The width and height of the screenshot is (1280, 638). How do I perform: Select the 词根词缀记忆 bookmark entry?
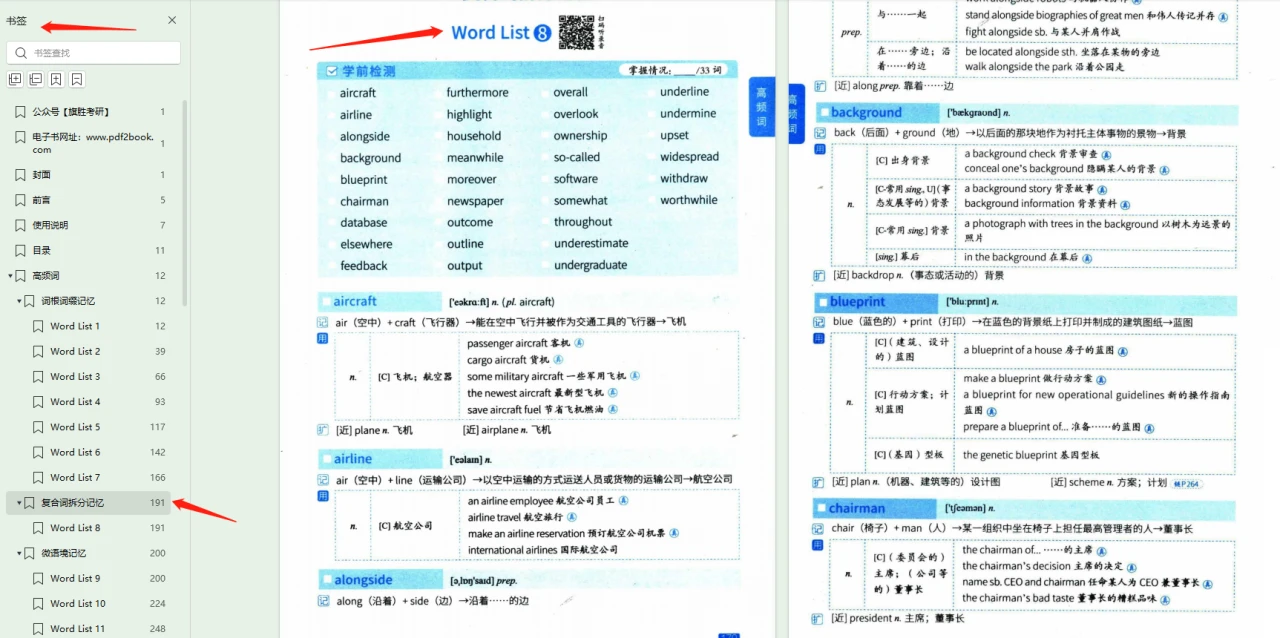pos(68,301)
